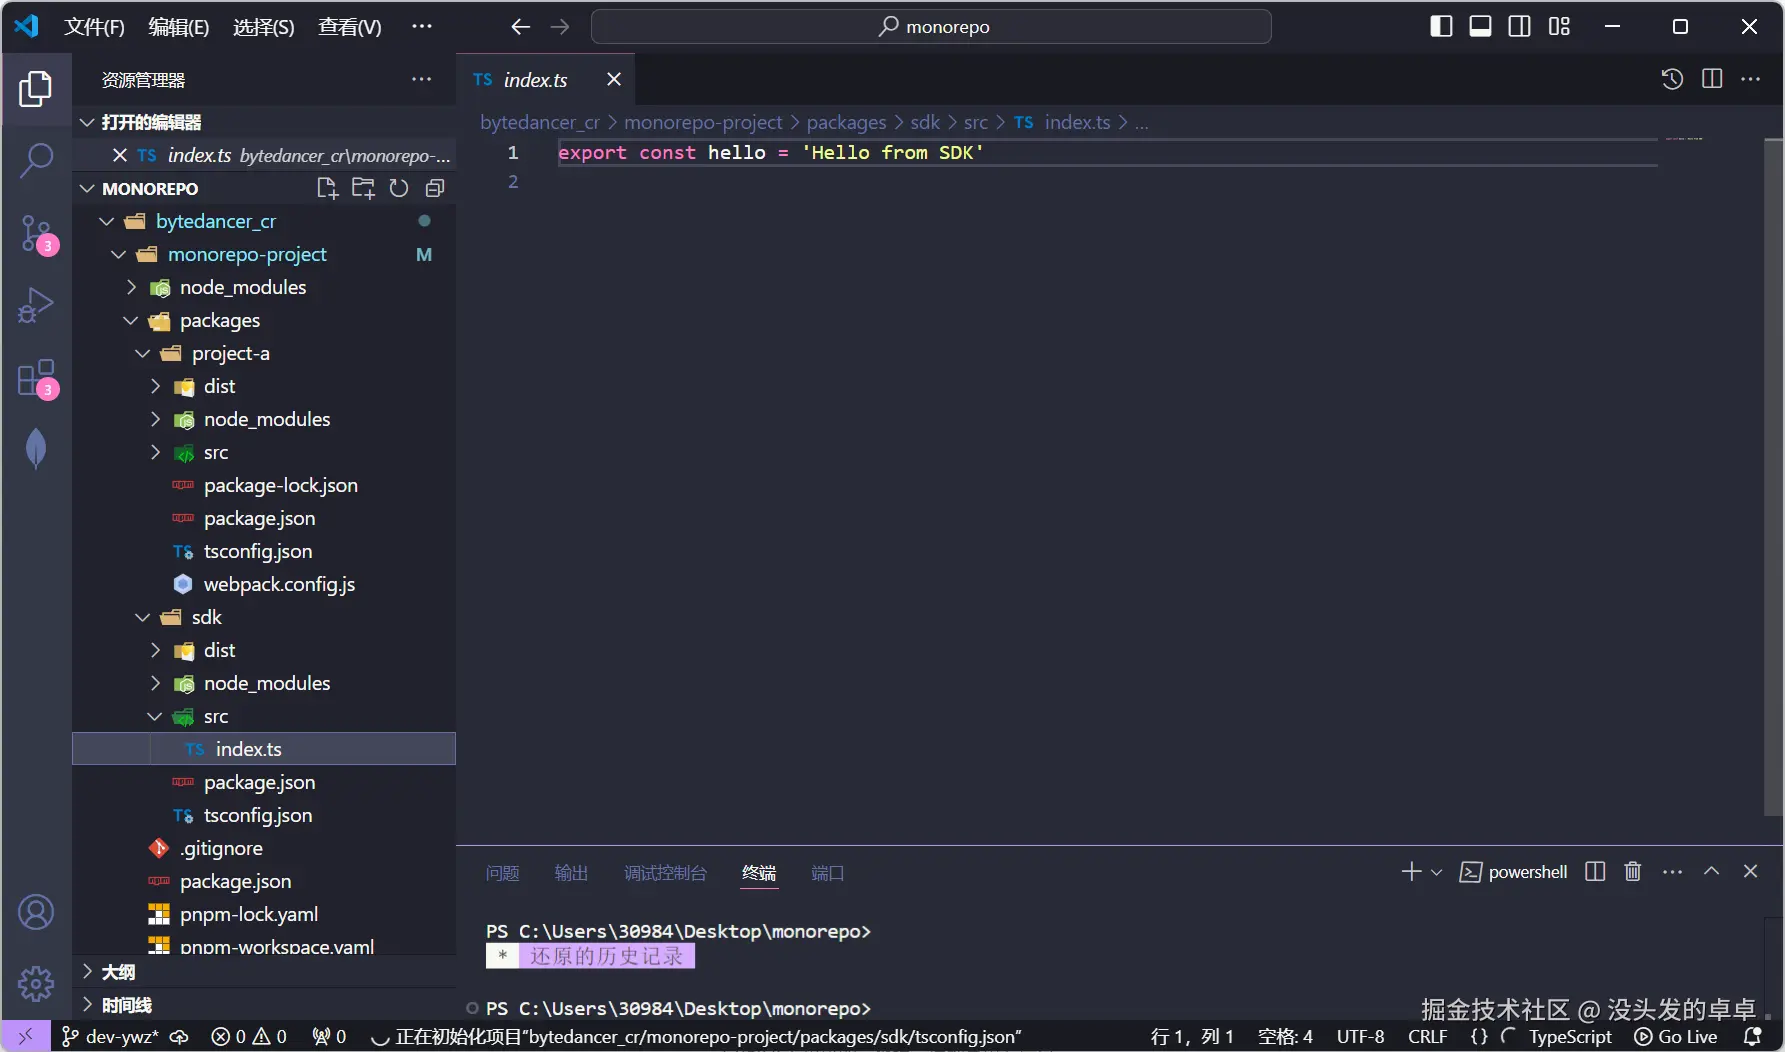
Task: Toggle bottom panel visibility
Action: (1480, 27)
